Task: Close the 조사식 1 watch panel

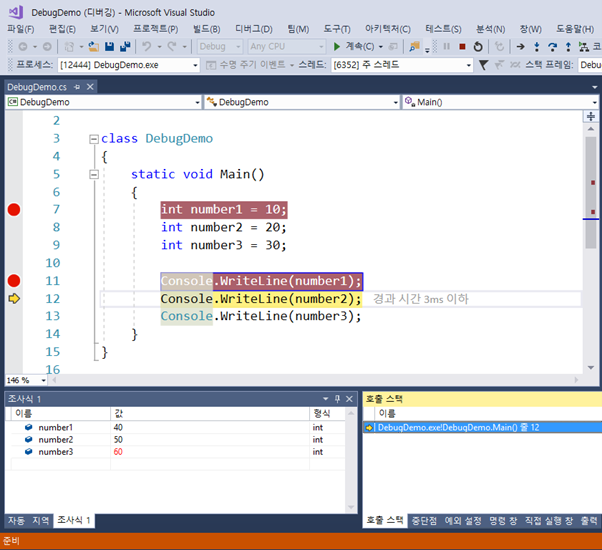Action: 350,398
